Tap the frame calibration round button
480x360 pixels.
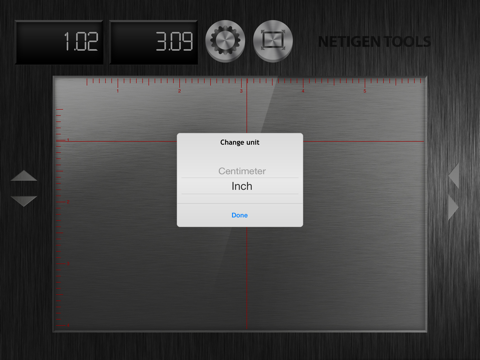[273, 41]
